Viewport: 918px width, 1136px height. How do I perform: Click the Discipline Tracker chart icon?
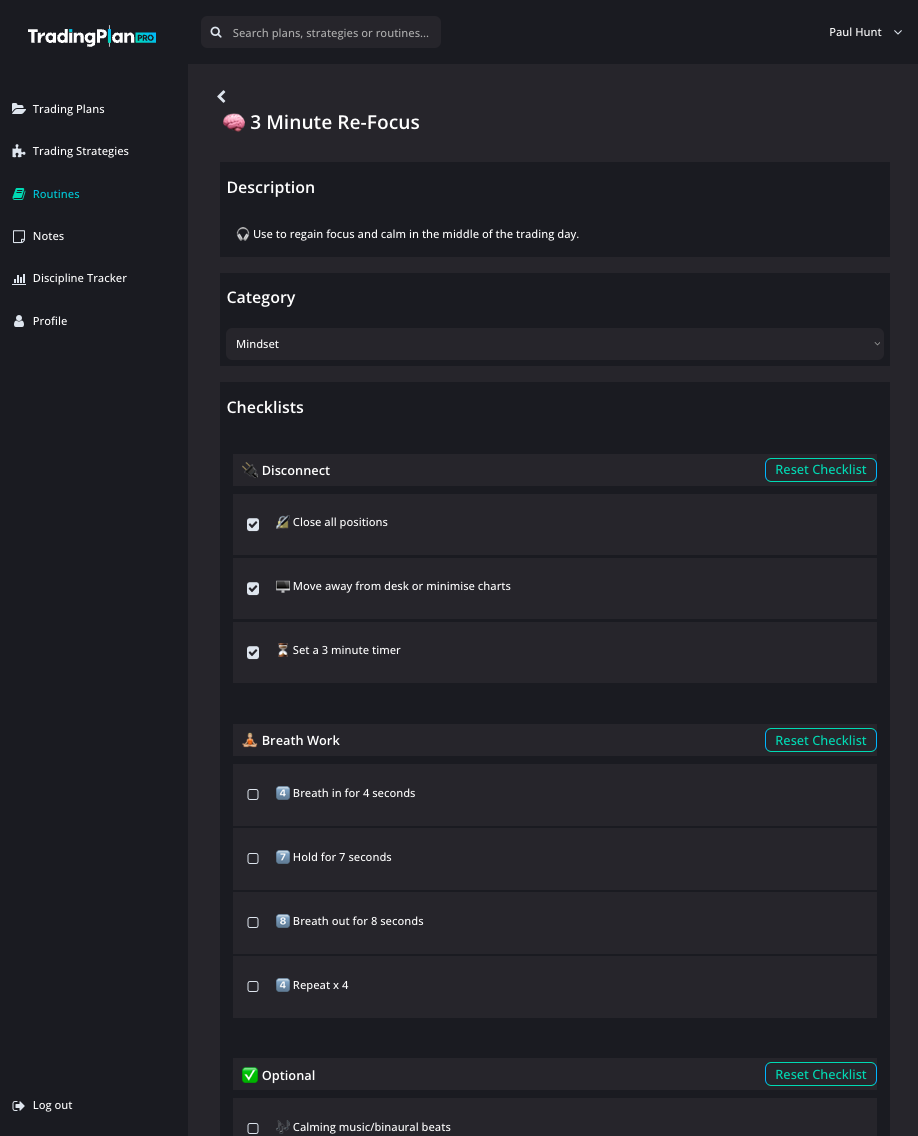[x=19, y=279]
